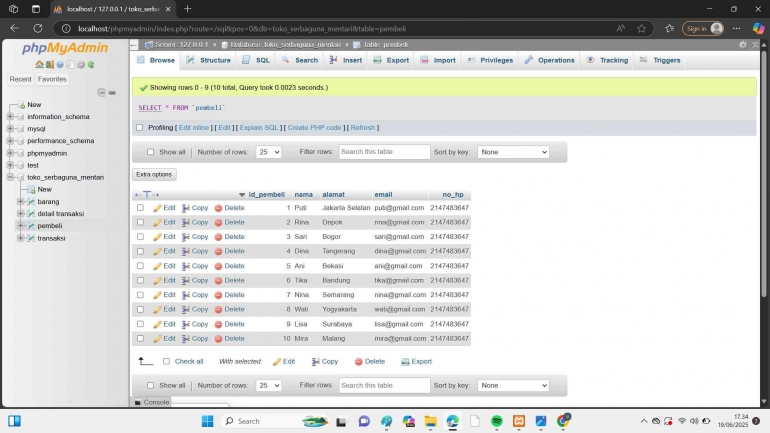Click the Console bar icon

138,403
